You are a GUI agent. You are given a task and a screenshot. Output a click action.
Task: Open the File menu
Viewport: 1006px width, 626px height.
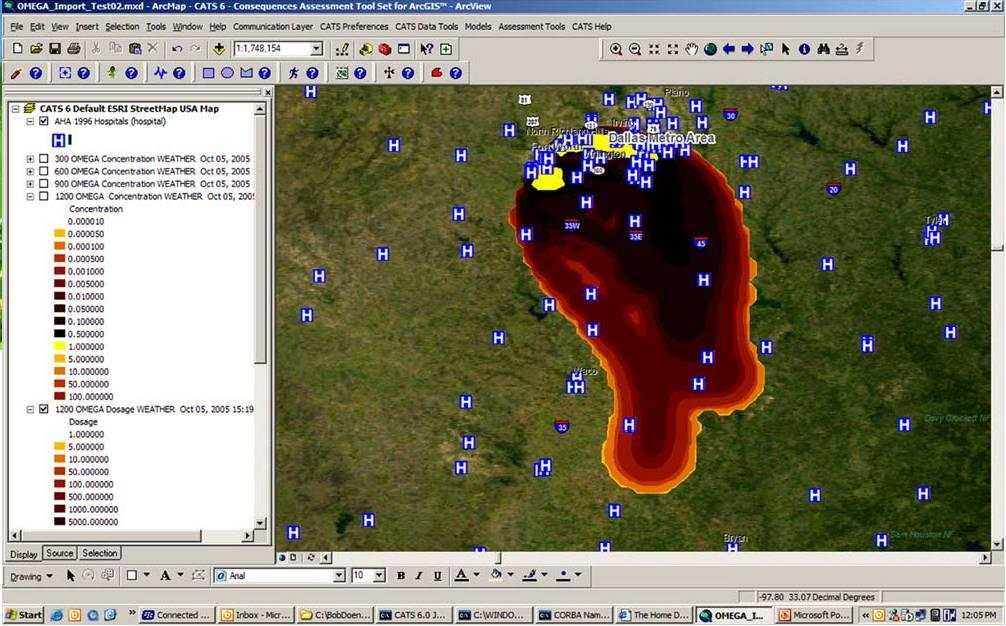tap(17, 27)
